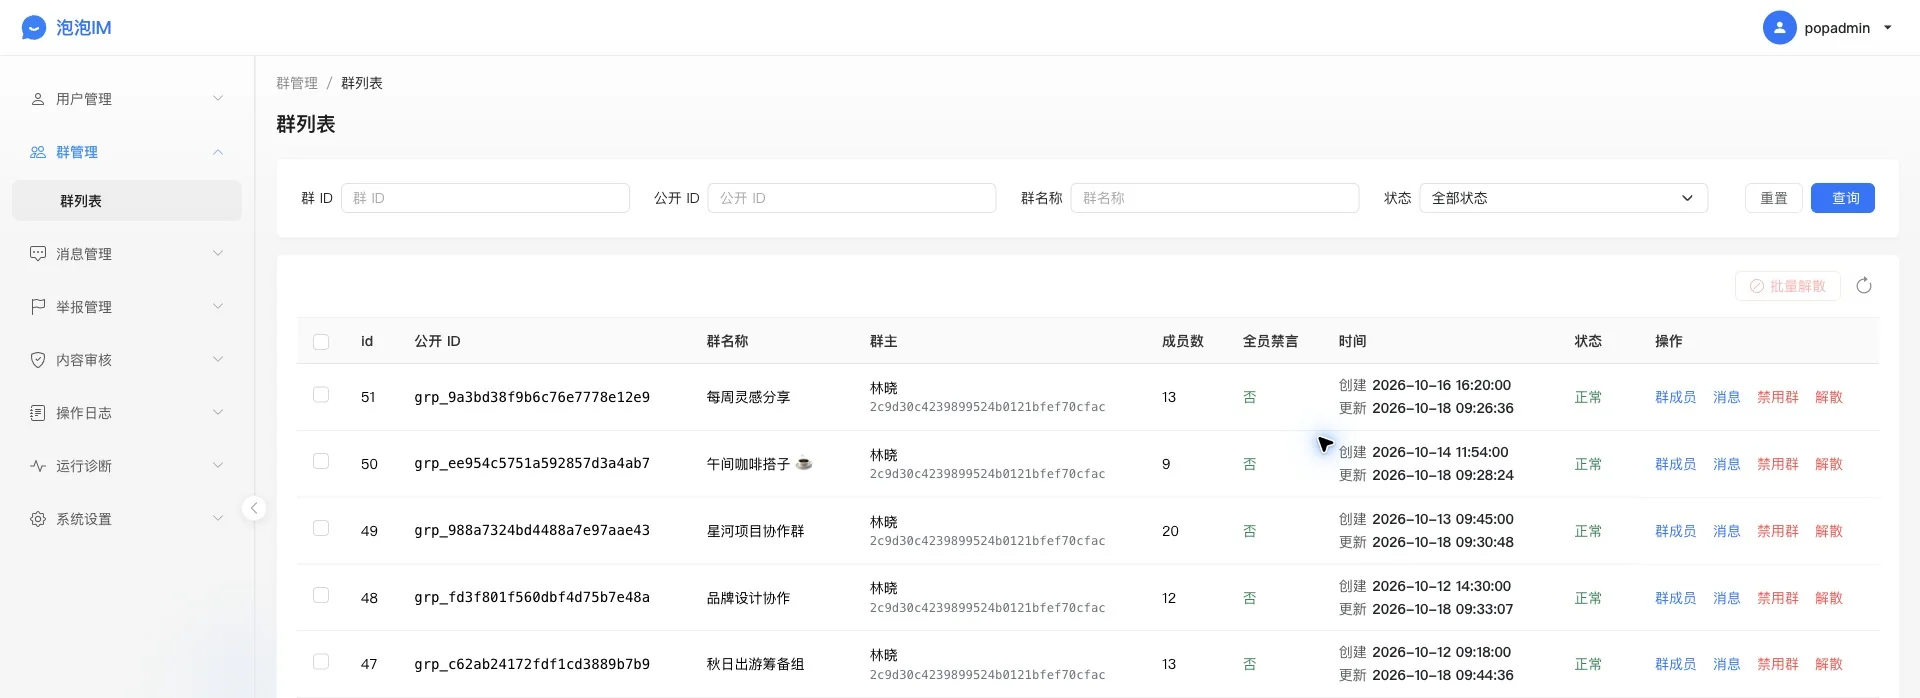
Task: Open the 操作日志 menu label
Action: (x=84, y=413)
